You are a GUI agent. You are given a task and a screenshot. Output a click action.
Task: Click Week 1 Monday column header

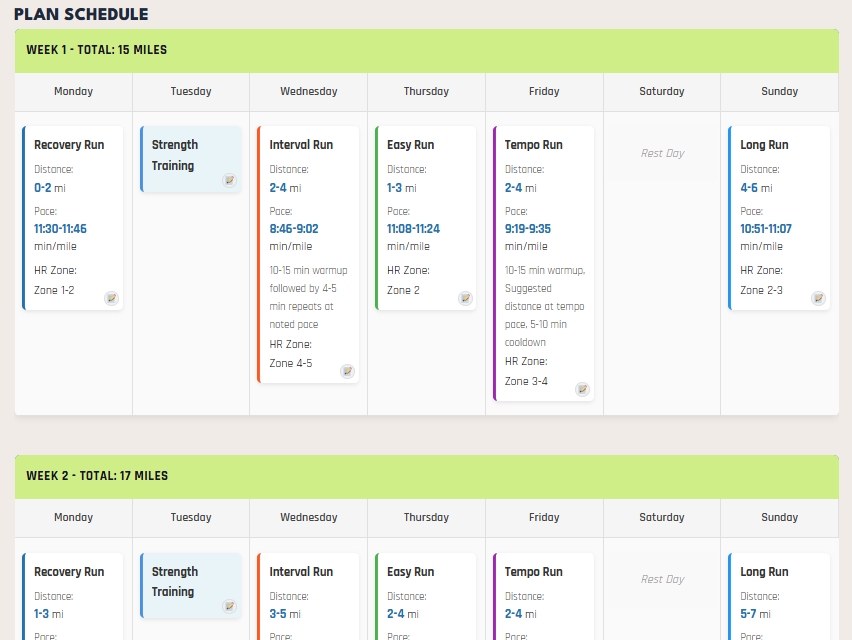73,91
